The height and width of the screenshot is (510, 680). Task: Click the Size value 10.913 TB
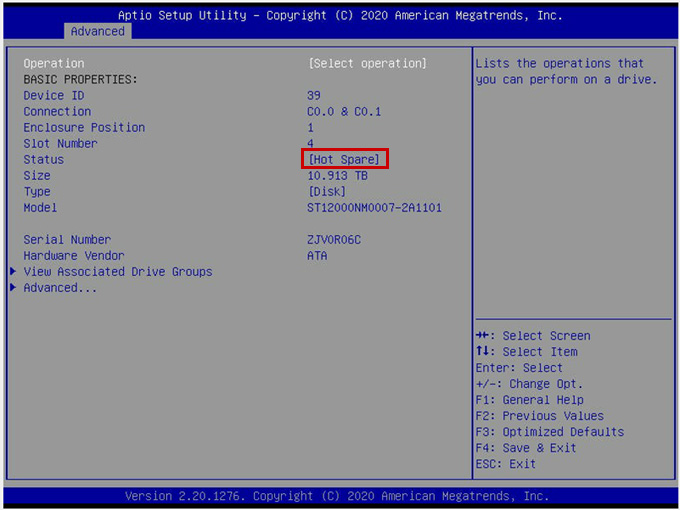click(337, 175)
